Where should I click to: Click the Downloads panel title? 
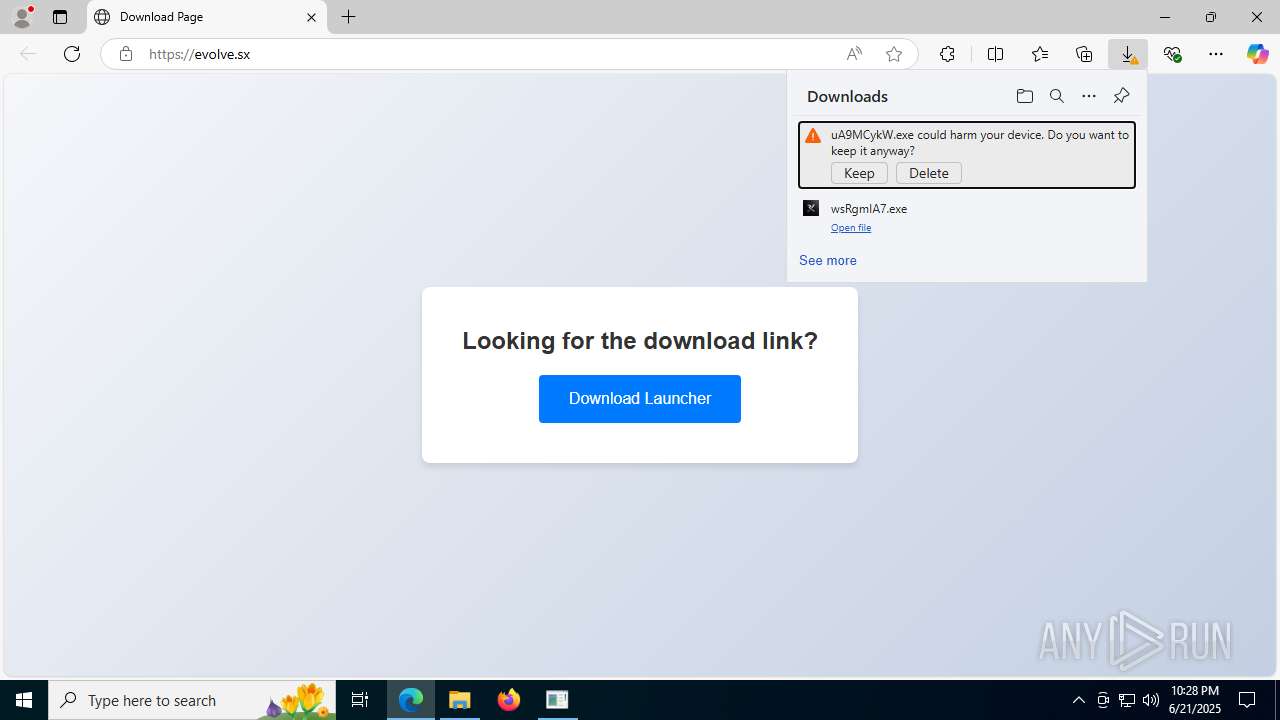click(847, 96)
